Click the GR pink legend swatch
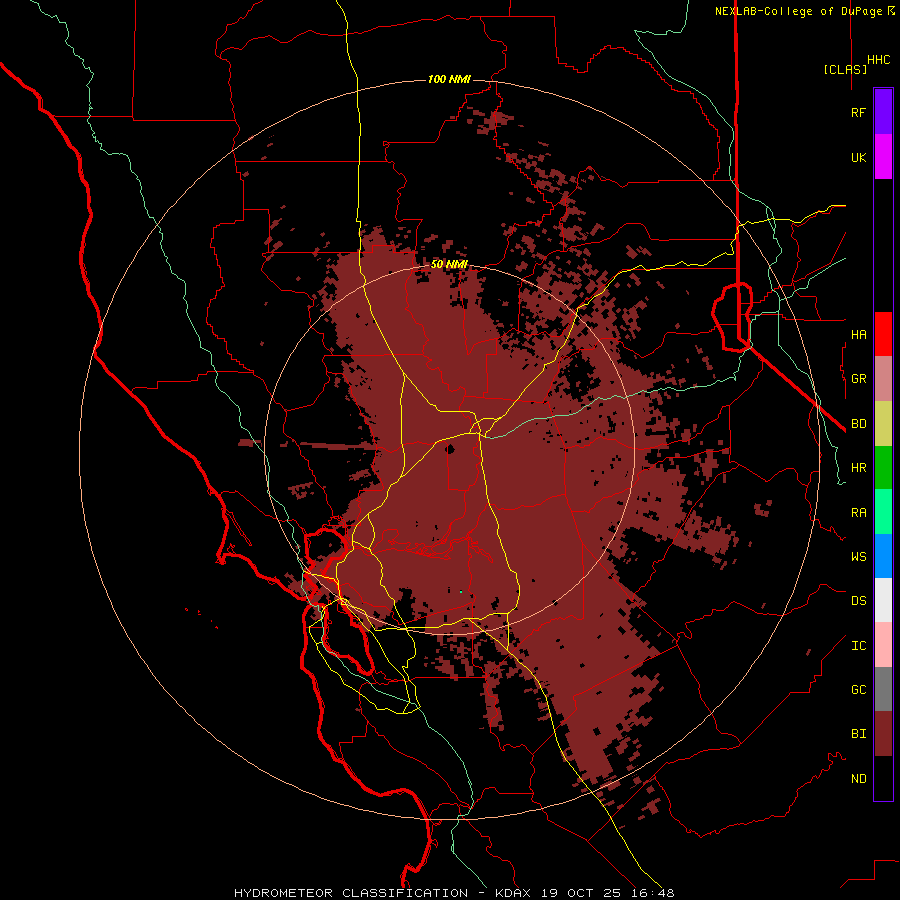This screenshot has height=900, width=900. coord(883,379)
